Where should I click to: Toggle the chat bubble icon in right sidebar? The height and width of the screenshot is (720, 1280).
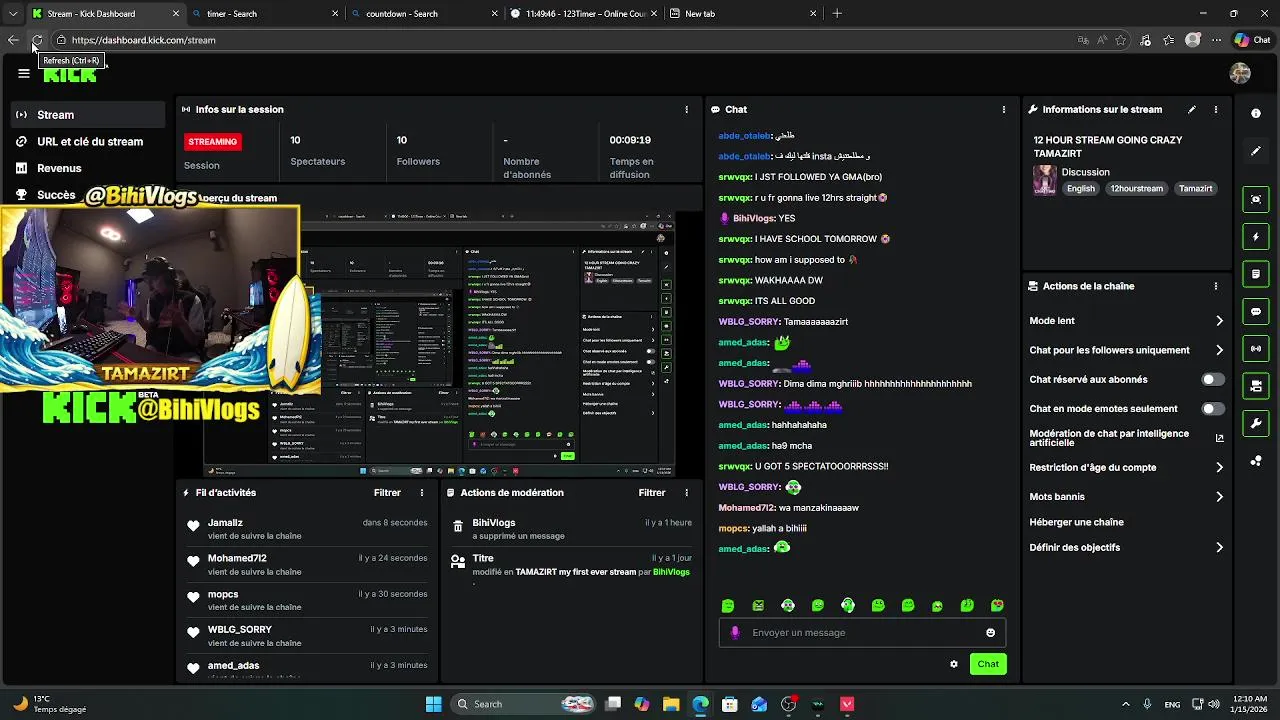pos(1256,312)
